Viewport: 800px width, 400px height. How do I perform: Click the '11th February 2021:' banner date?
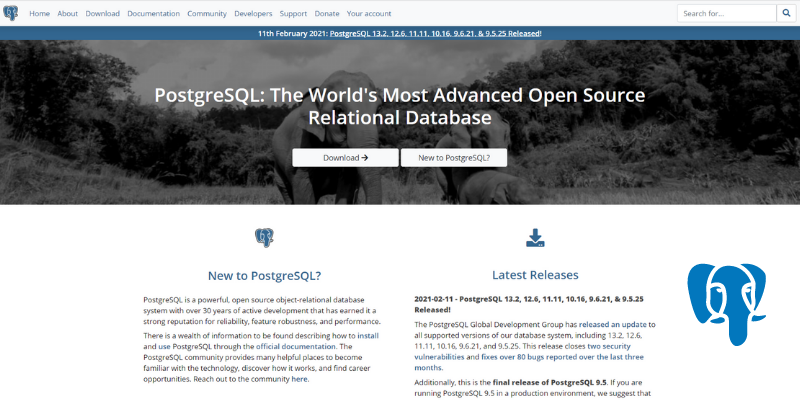293,33
